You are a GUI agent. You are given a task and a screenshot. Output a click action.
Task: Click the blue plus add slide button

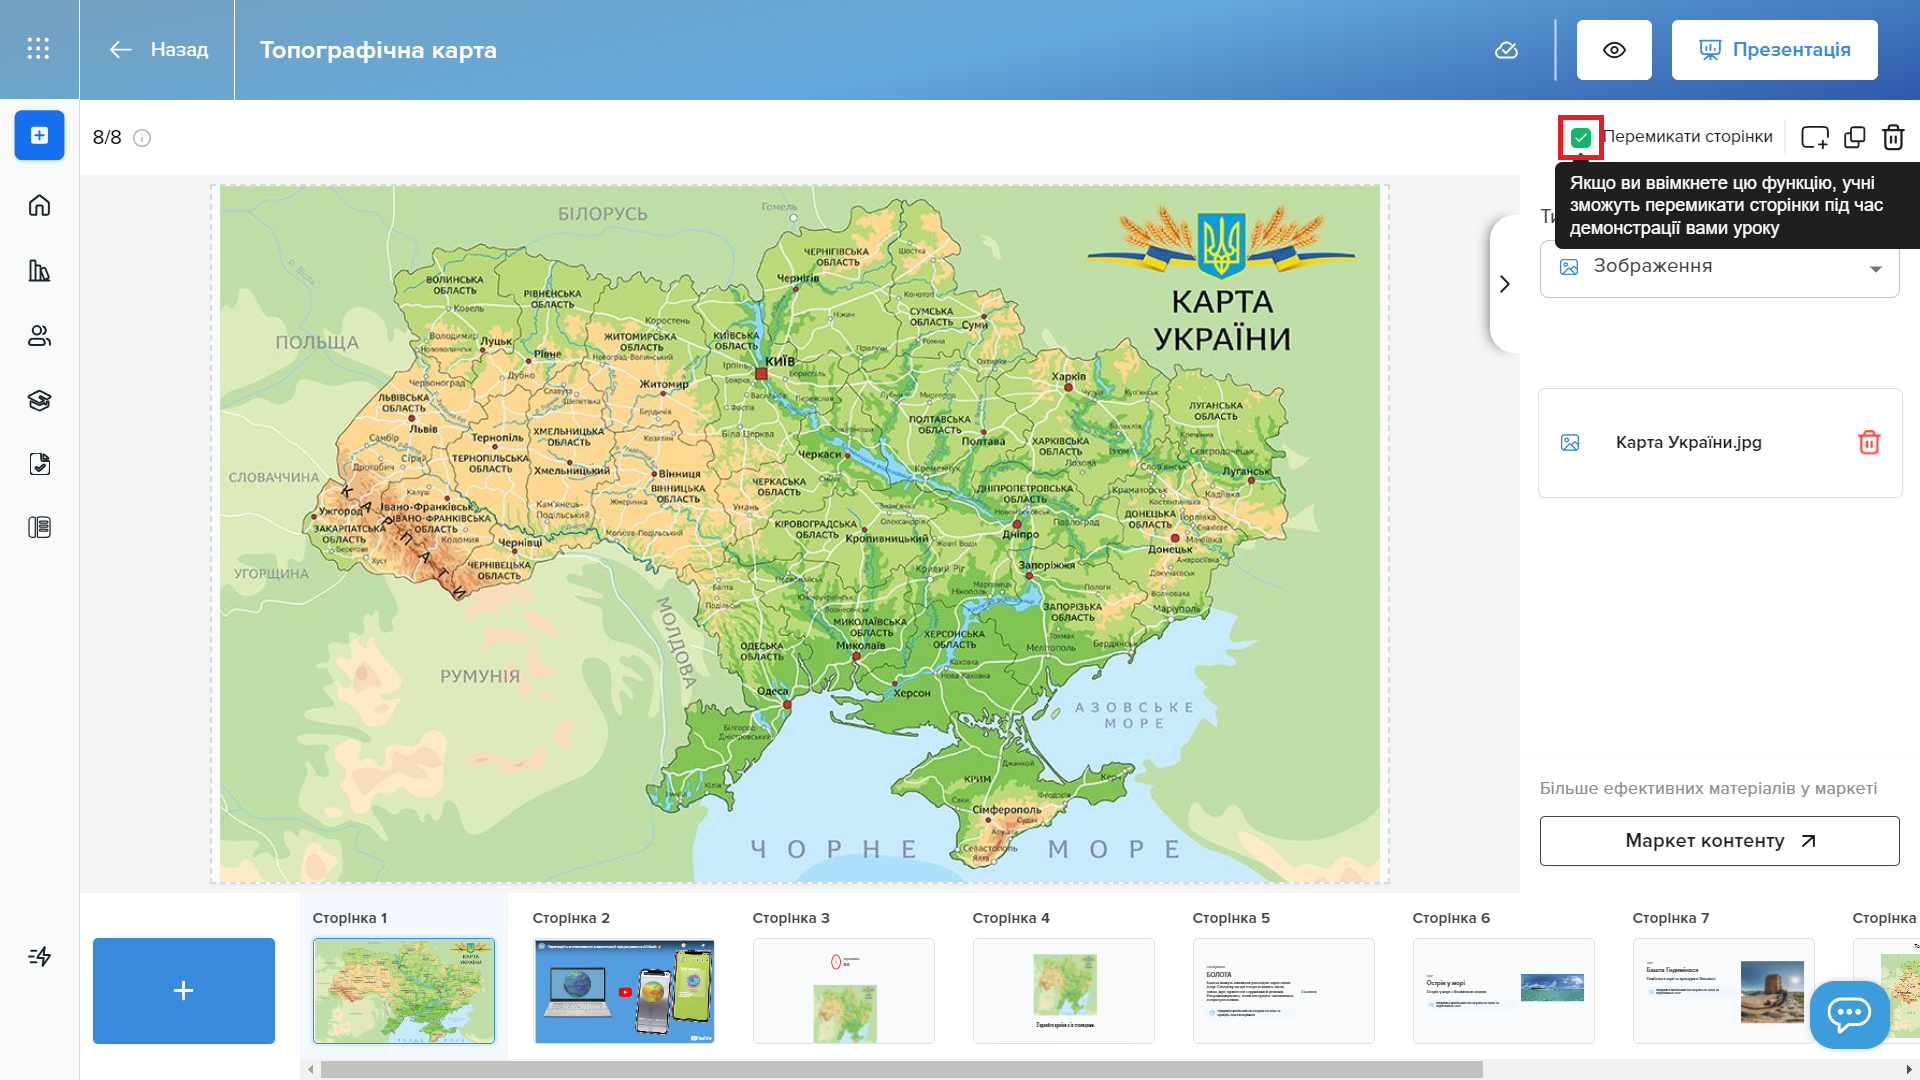click(184, 990)
